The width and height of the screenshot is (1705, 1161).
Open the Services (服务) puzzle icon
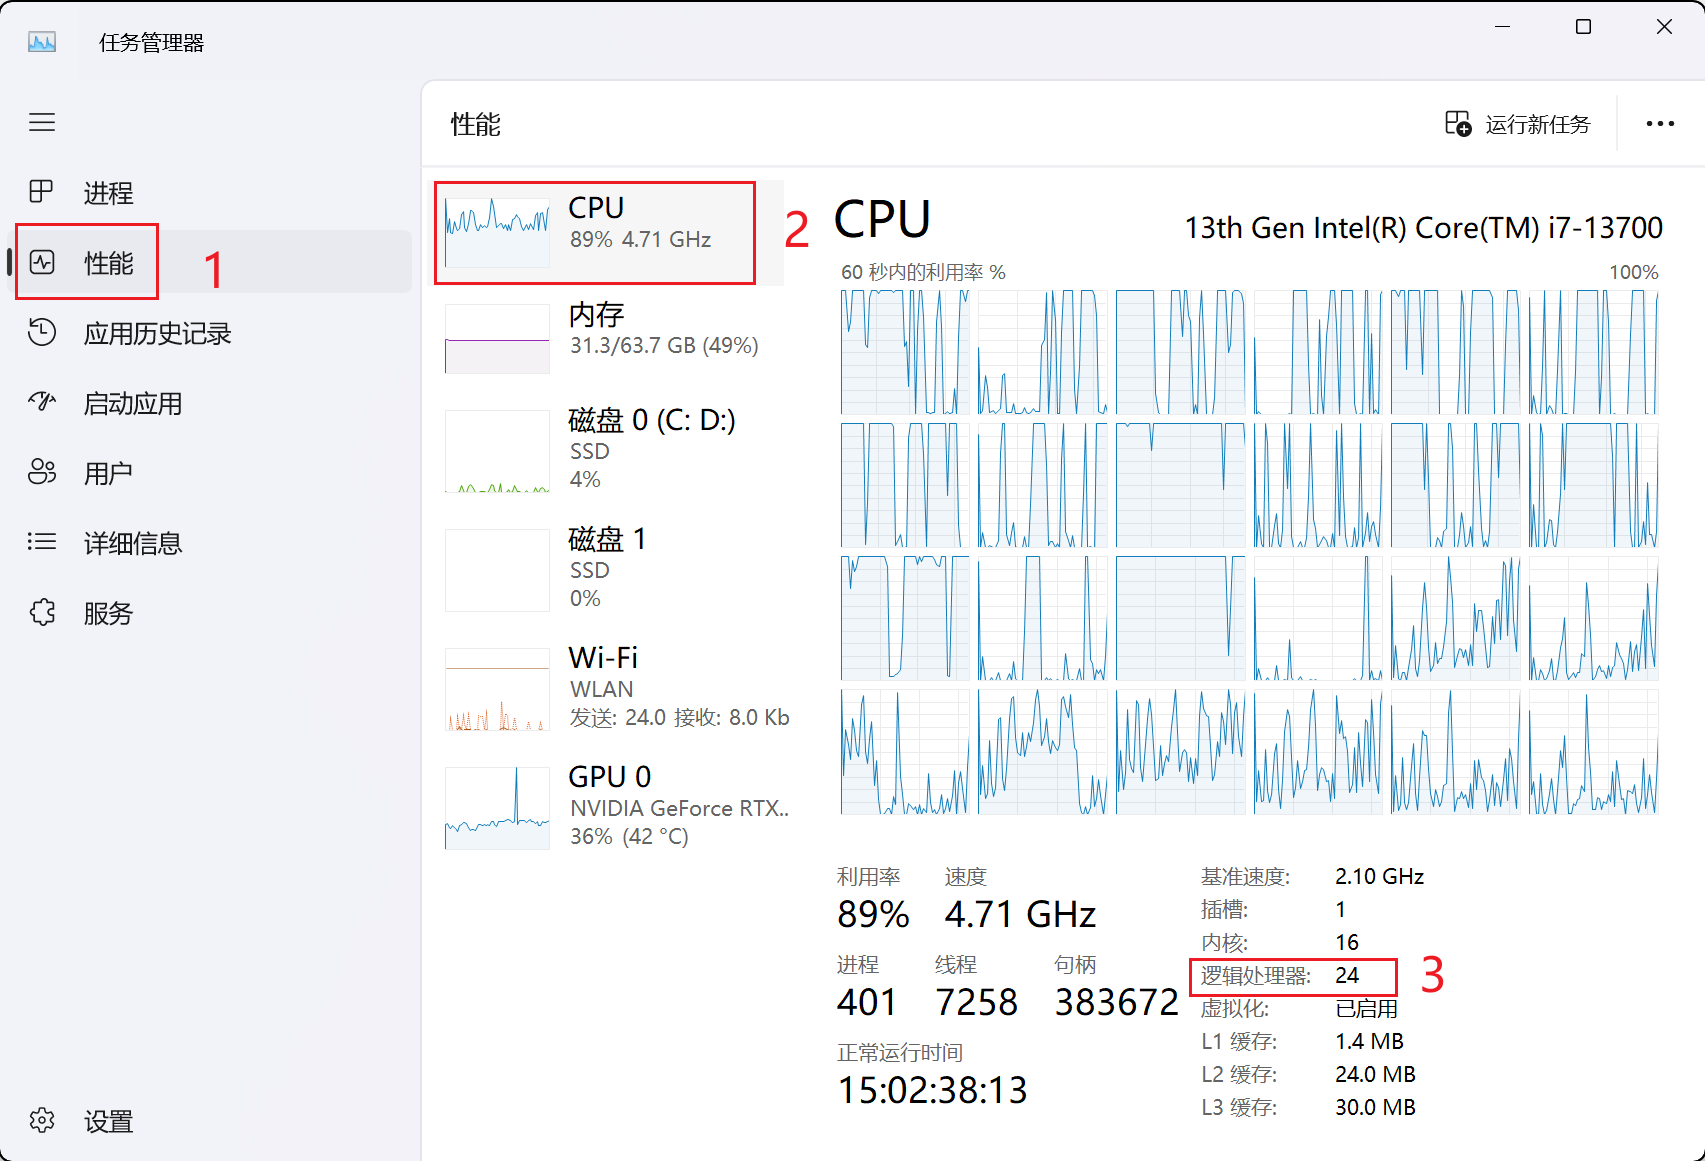(x=41, y=612)
